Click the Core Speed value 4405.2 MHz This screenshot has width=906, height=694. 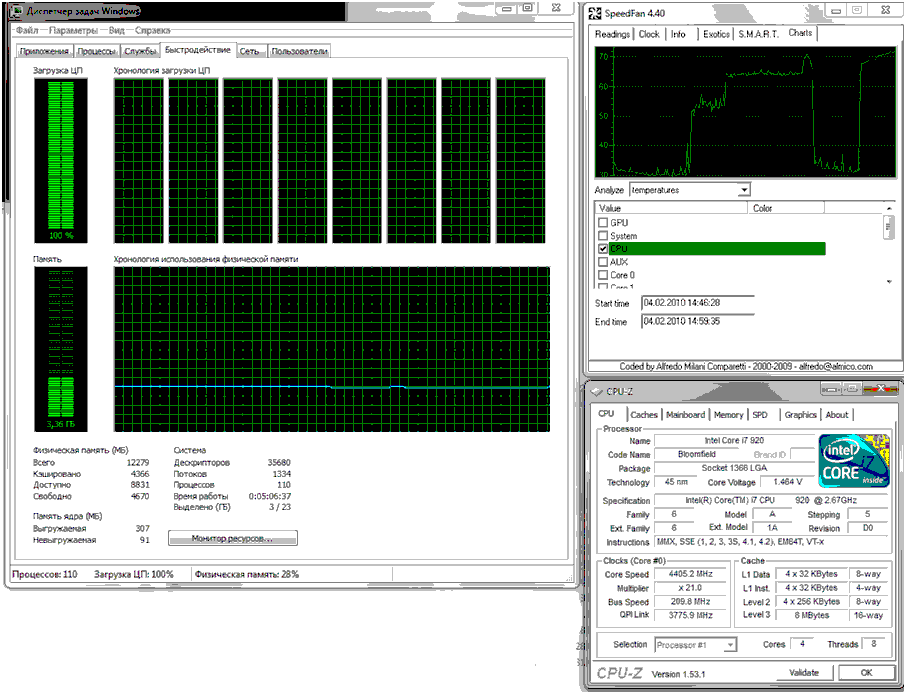(x=690, y=574)
